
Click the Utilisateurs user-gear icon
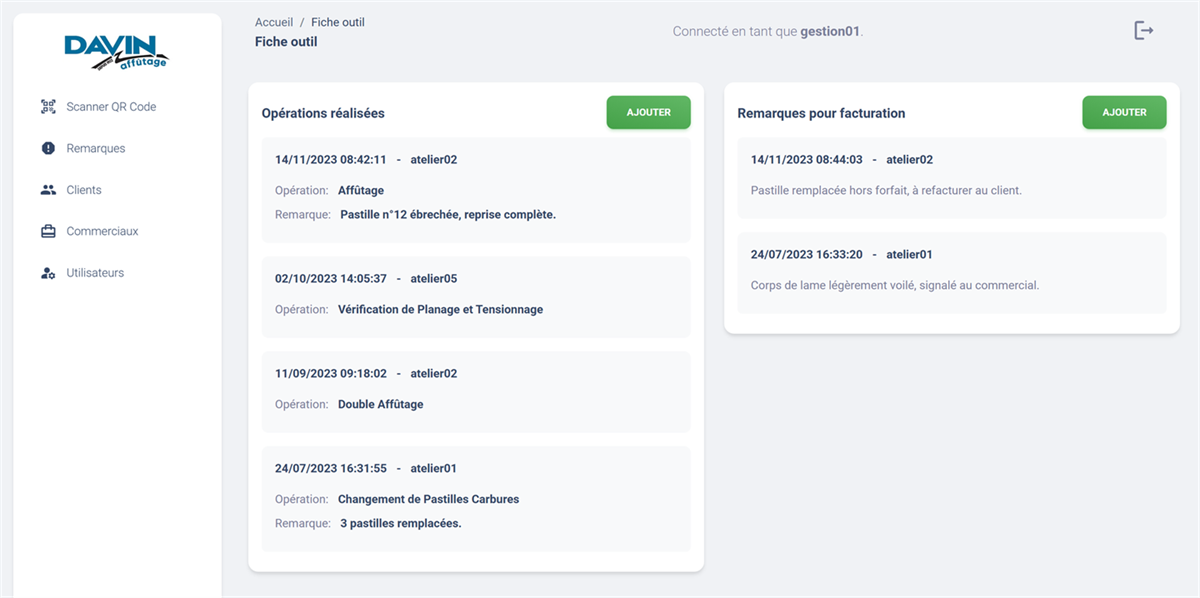(x=48, y=273)
